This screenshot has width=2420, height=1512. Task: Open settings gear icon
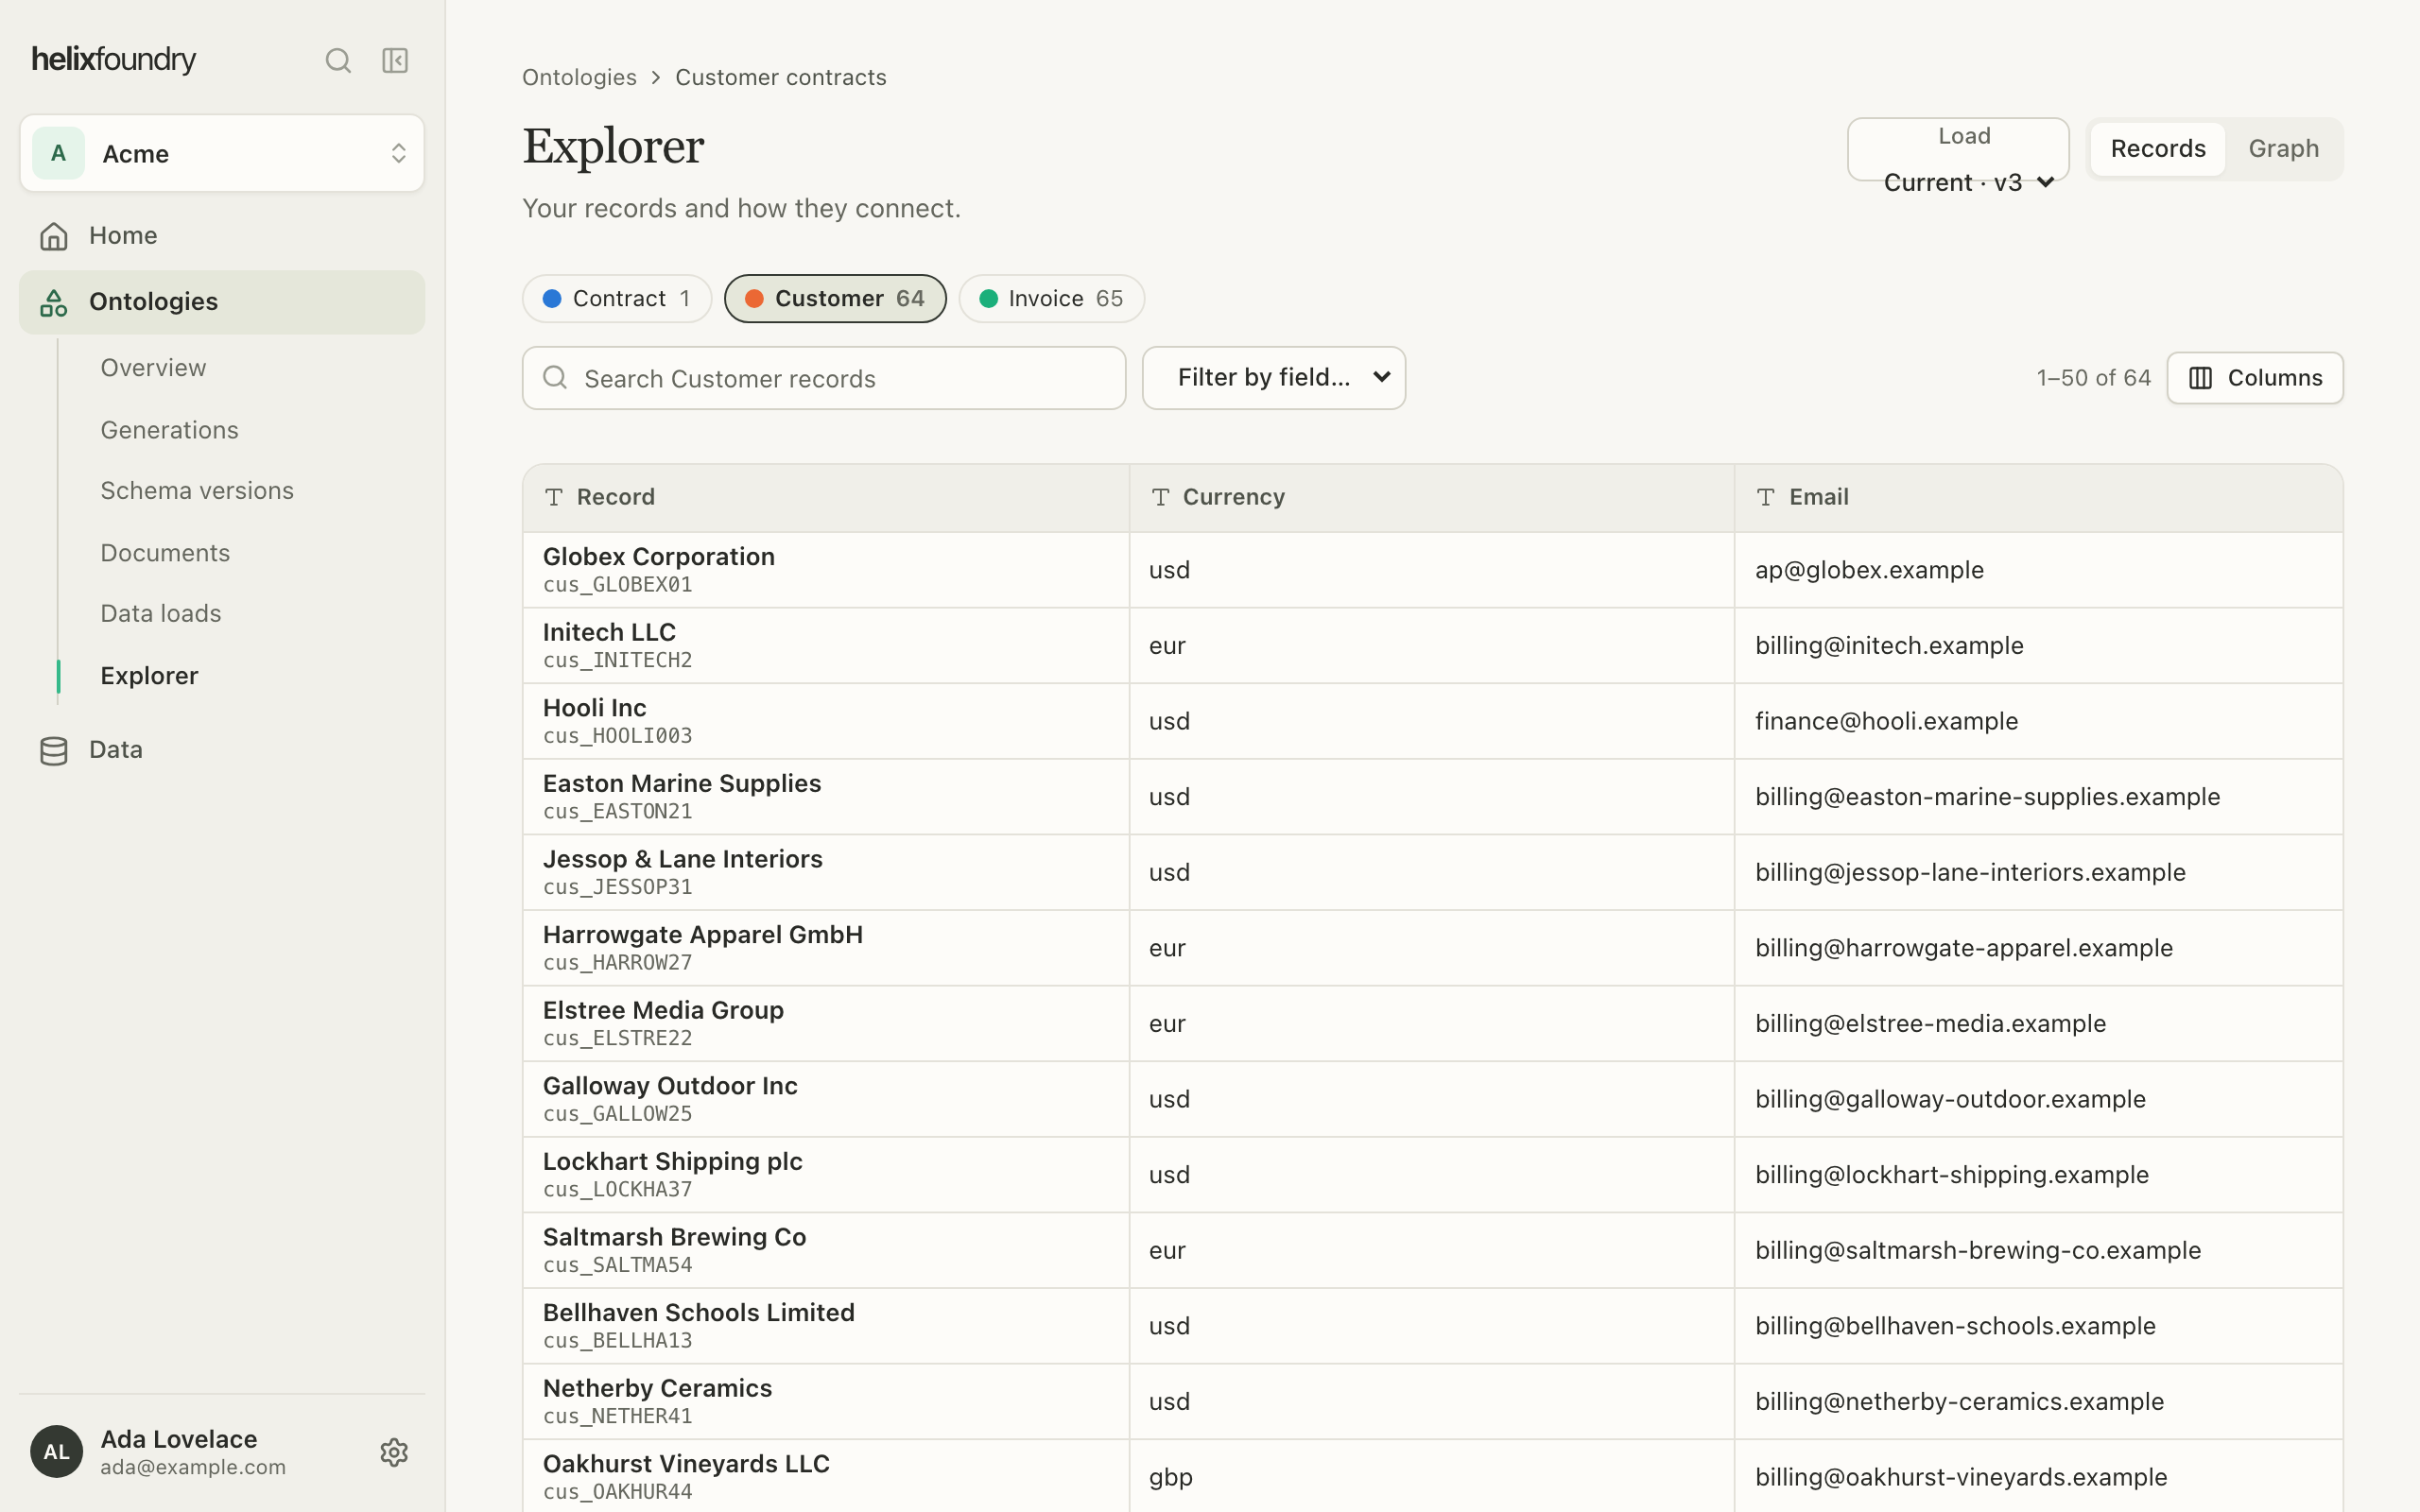pyautogui.click(x=394, y=1452)
